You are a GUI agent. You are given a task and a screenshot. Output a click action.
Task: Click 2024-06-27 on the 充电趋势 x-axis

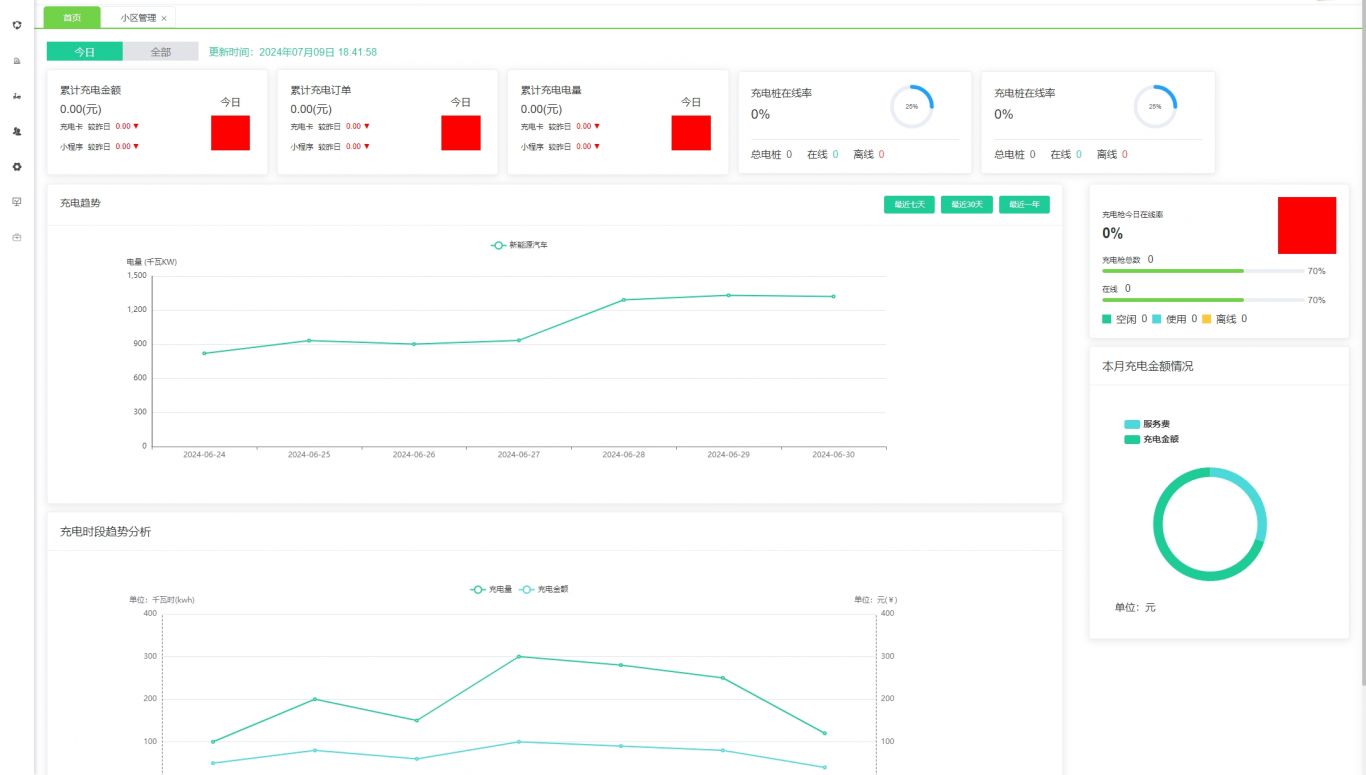click(519, 454)
